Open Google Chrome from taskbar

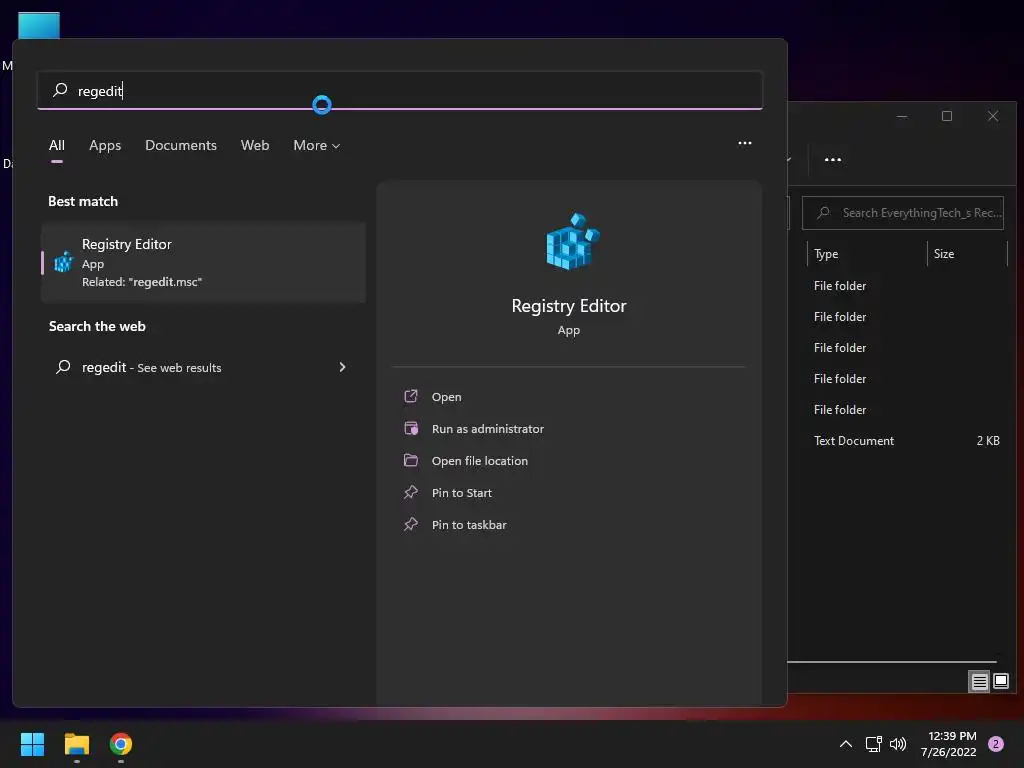point(121,744)
